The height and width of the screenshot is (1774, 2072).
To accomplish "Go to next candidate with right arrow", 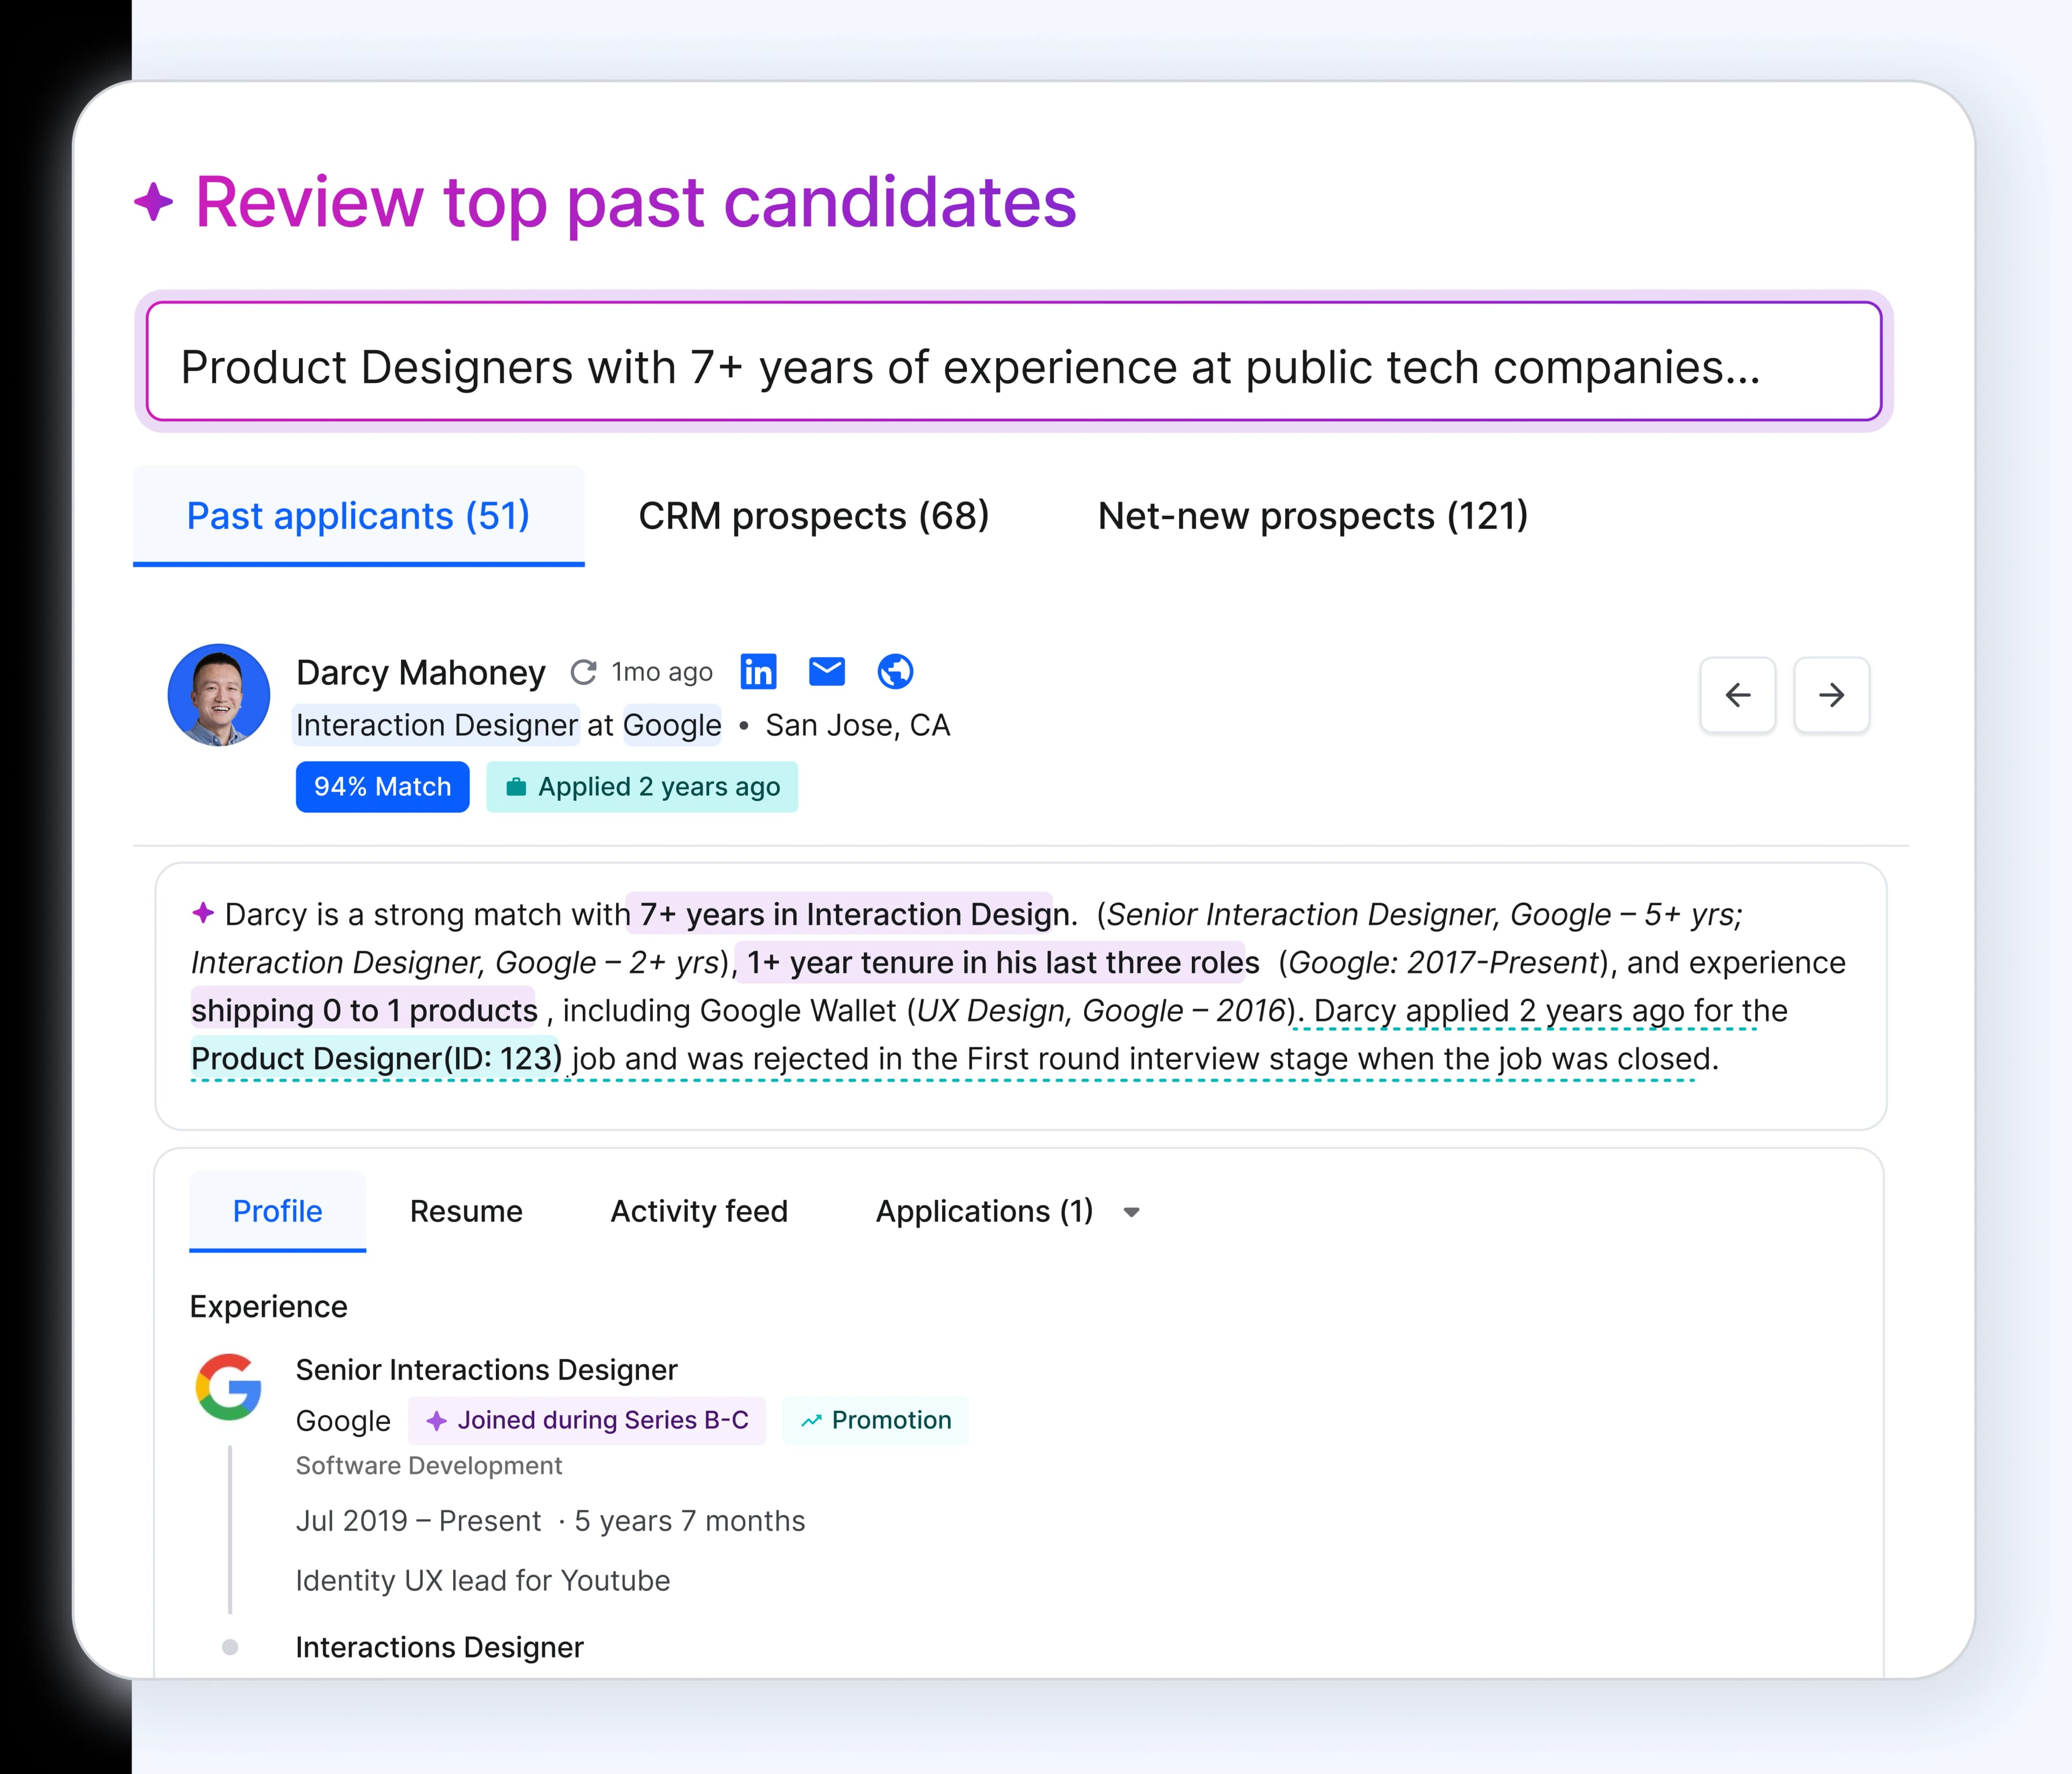I will (x=1831, y=695).
